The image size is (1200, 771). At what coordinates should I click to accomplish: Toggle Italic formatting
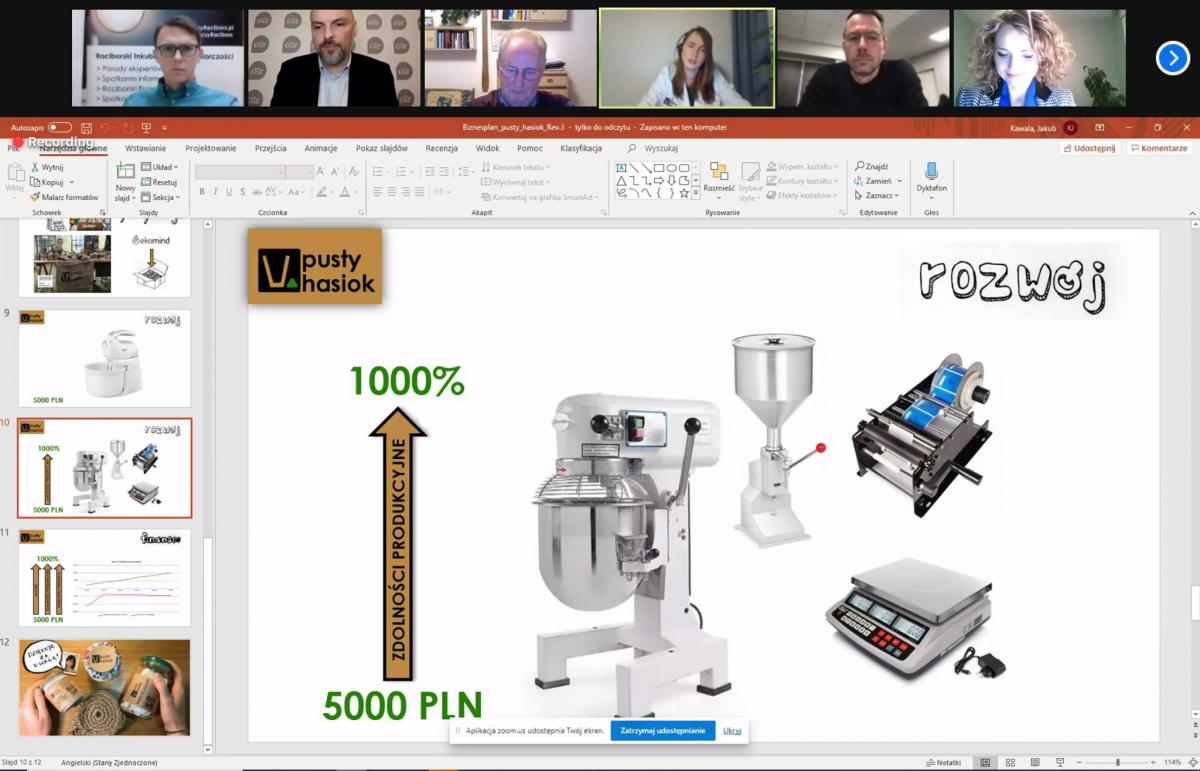click(215, 192)
